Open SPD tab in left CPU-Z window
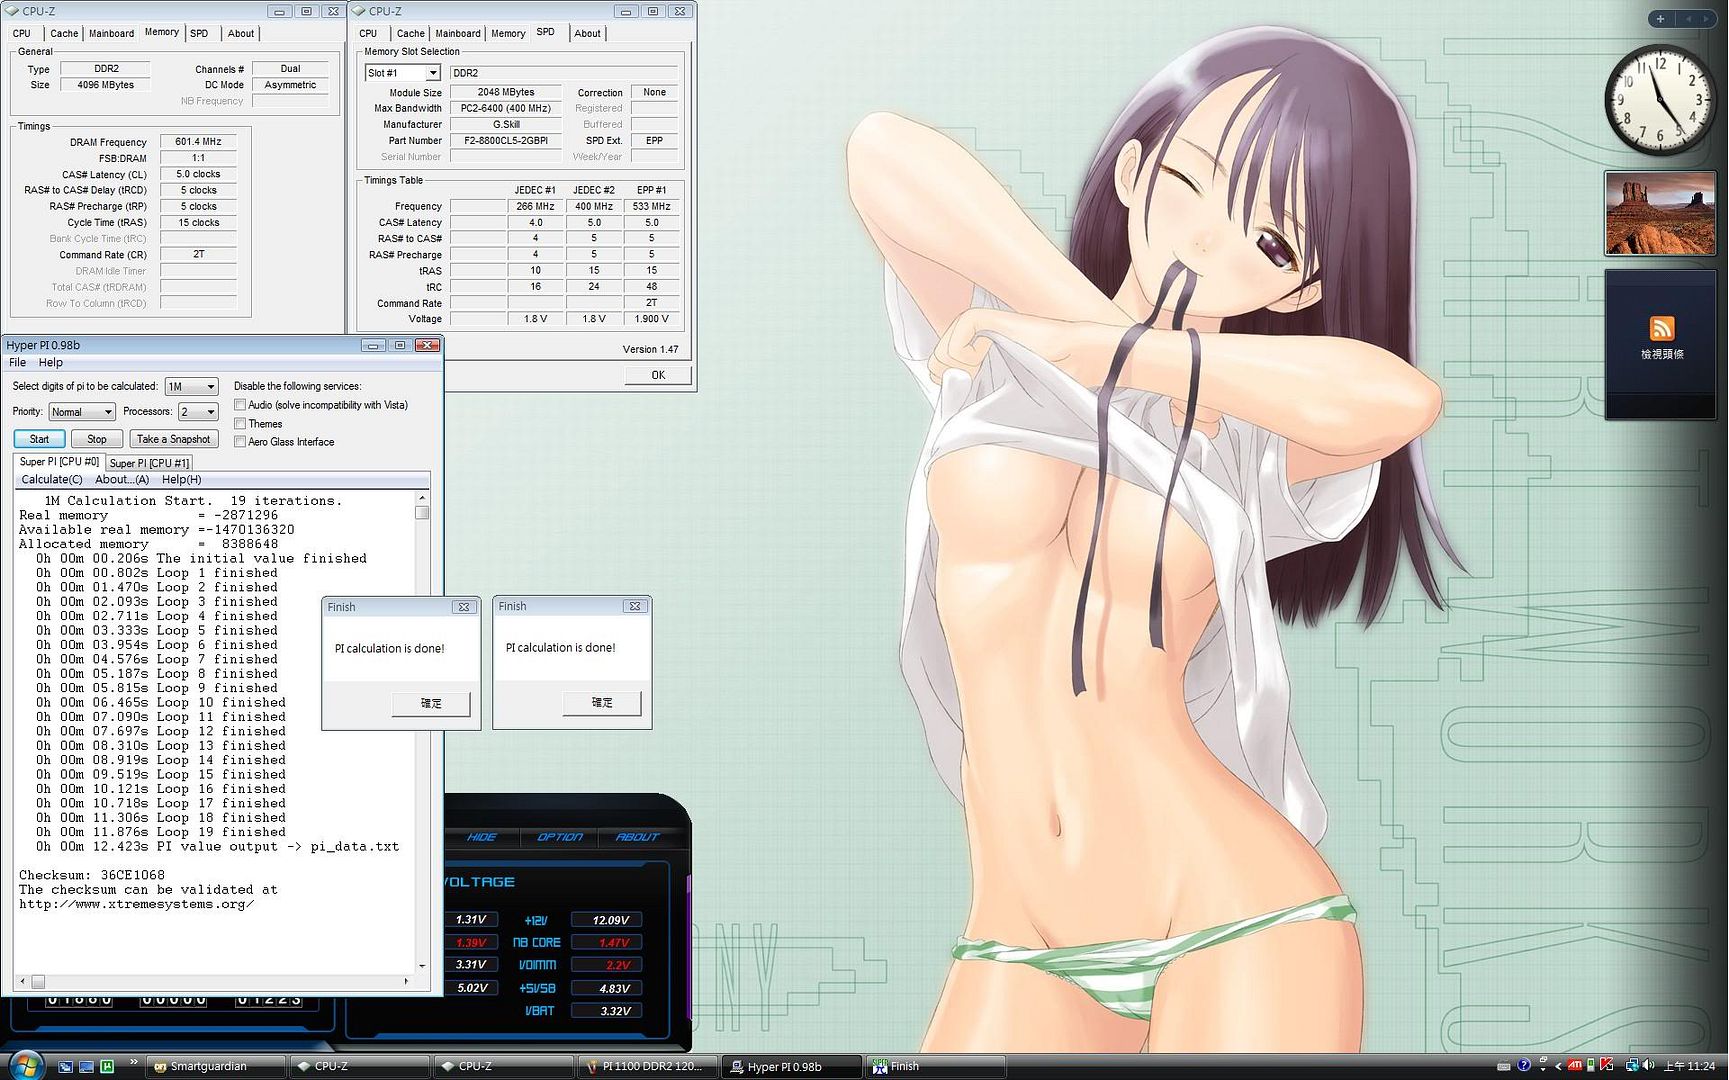 199,34
